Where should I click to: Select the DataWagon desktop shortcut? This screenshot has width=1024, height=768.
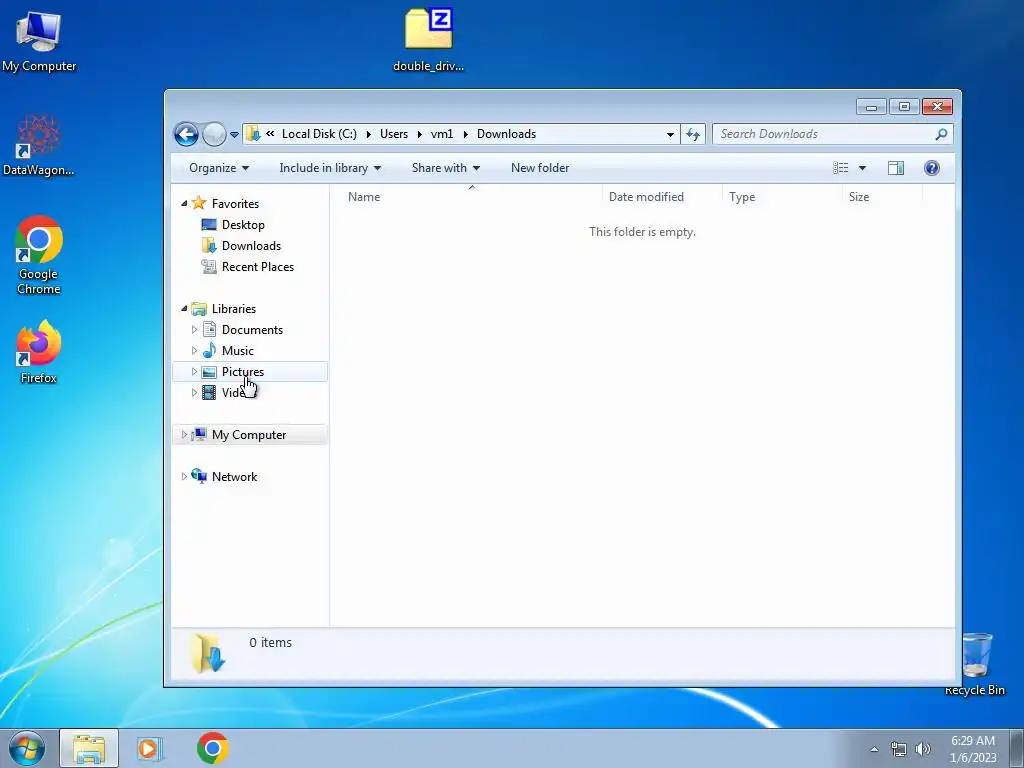[x=39, y=145]
